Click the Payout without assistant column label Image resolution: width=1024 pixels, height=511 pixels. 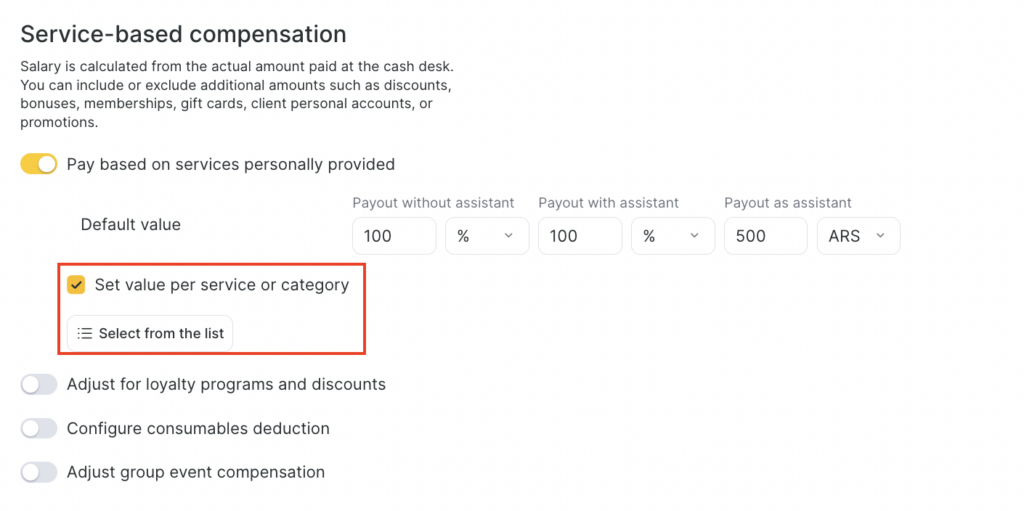click(x=433, y=203)
